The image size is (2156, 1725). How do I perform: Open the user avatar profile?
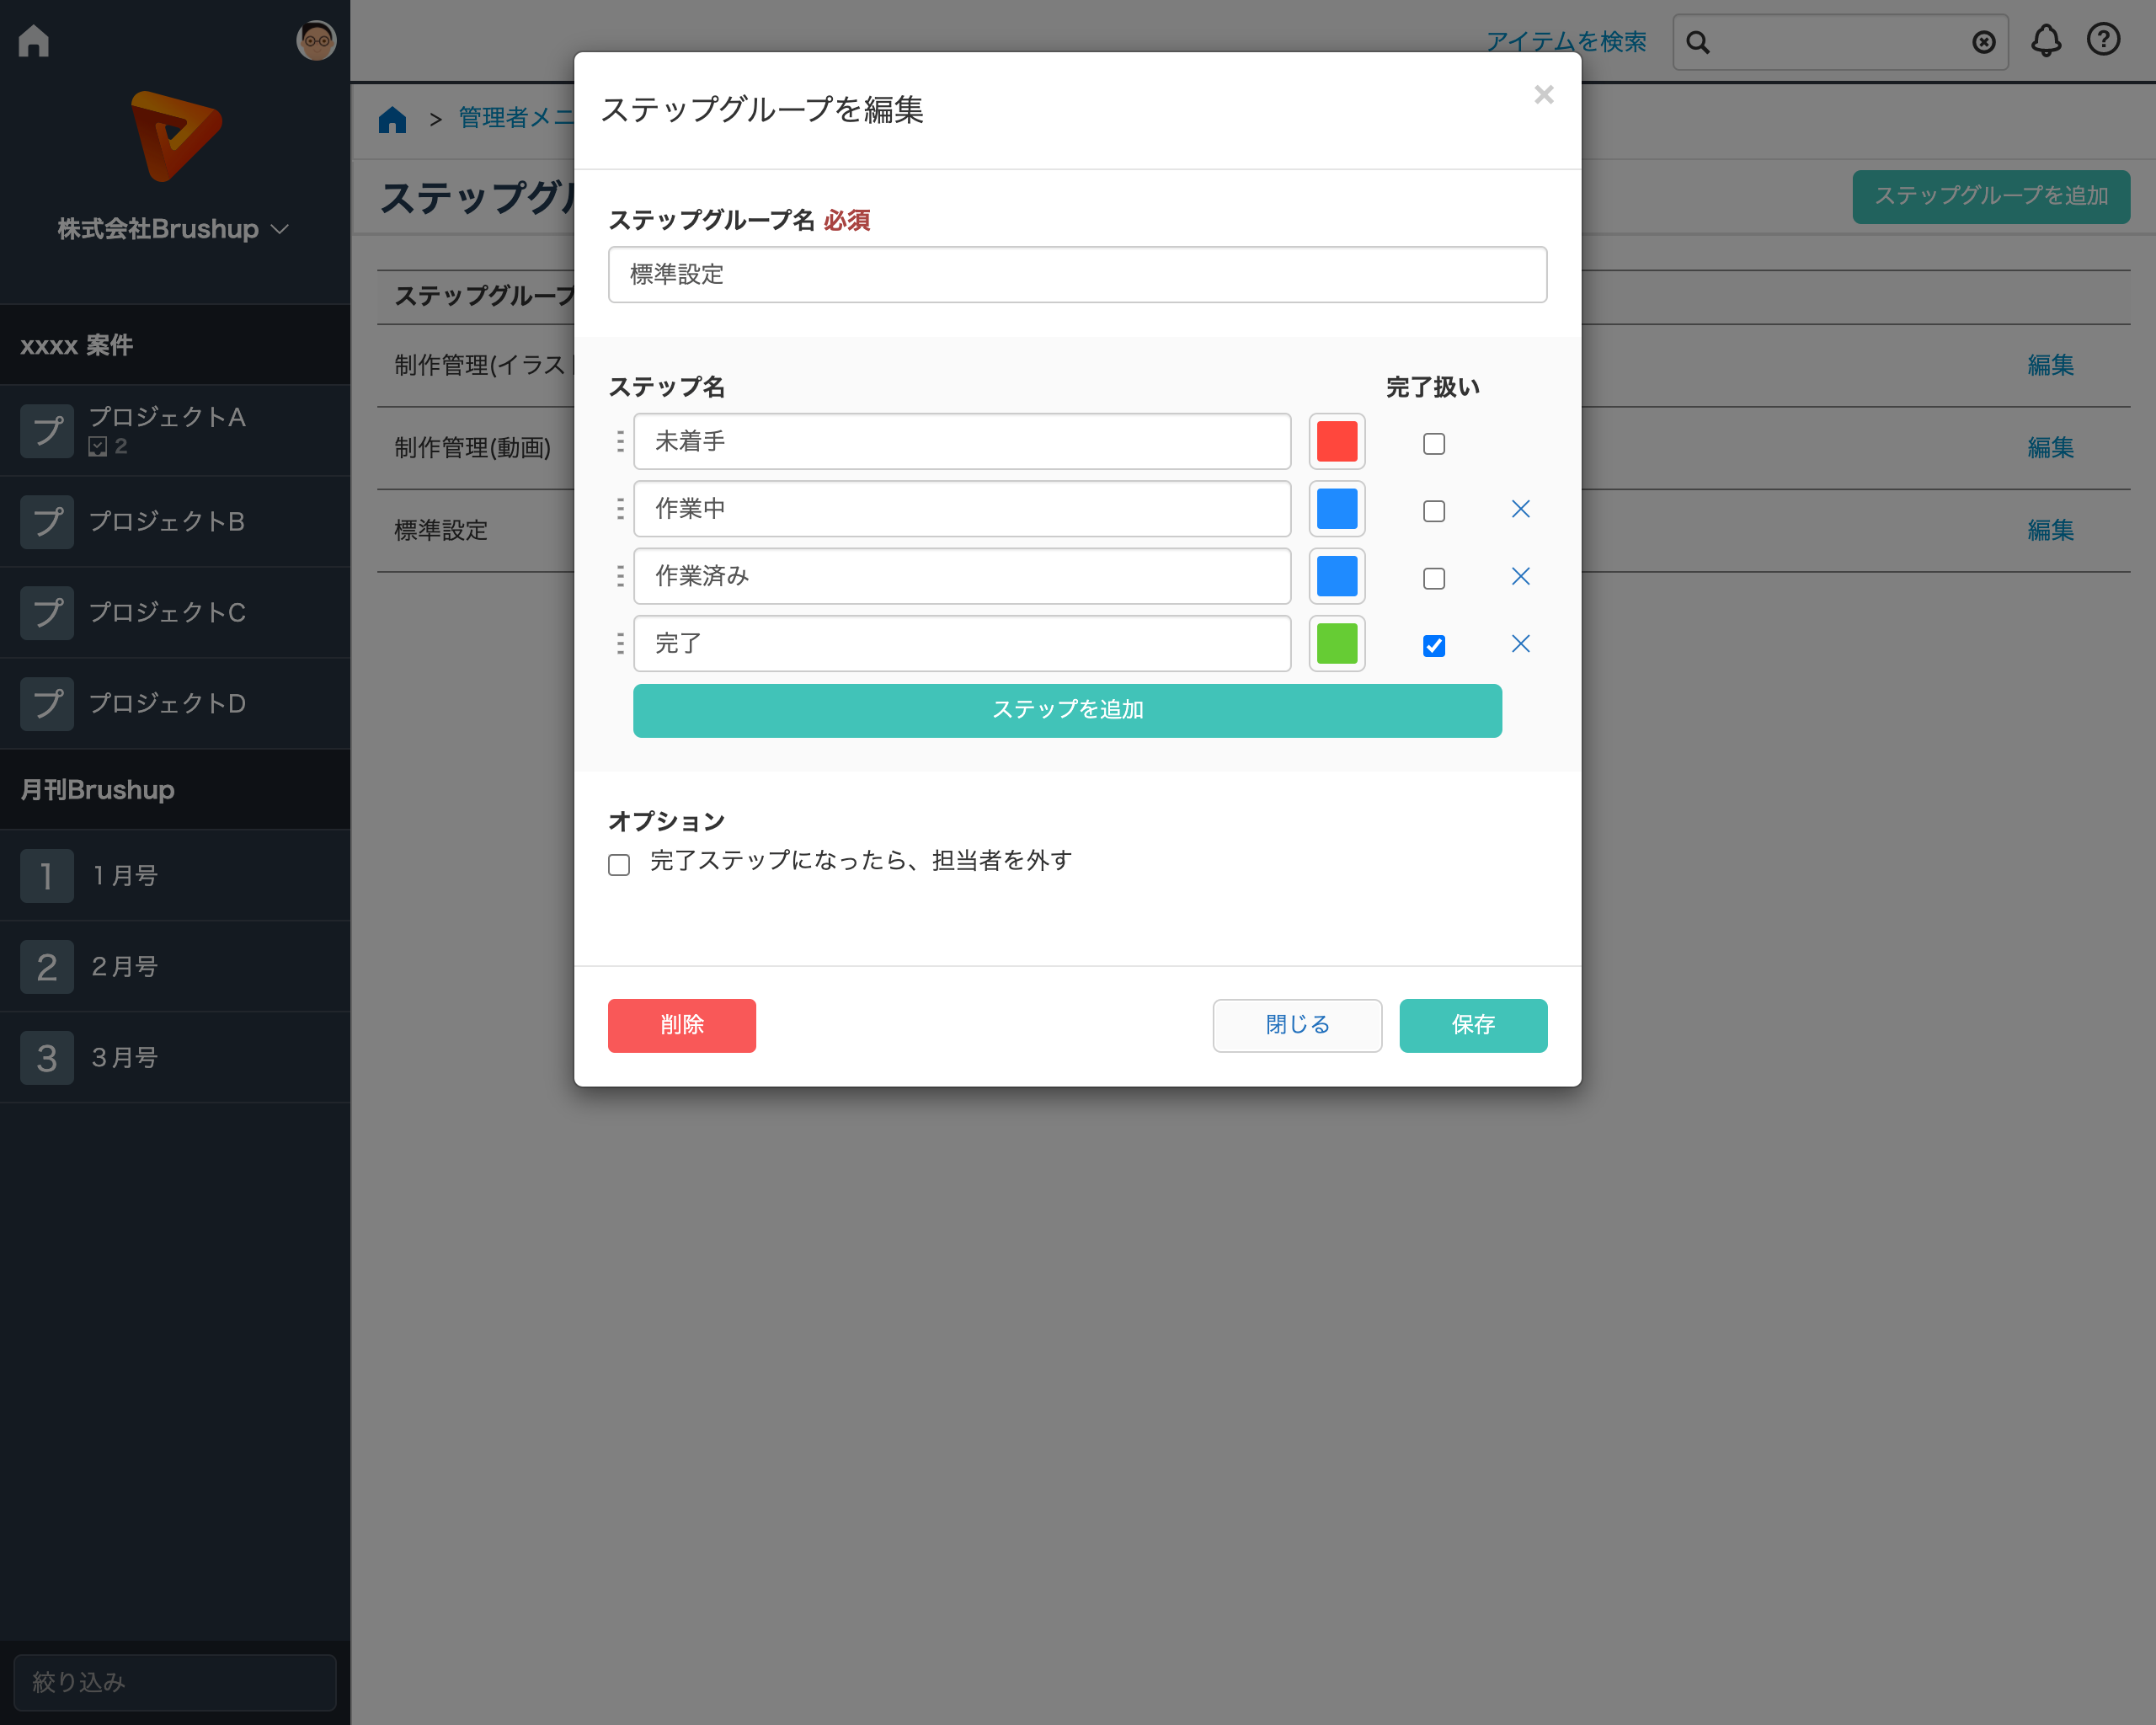click(x=316, y=41)
